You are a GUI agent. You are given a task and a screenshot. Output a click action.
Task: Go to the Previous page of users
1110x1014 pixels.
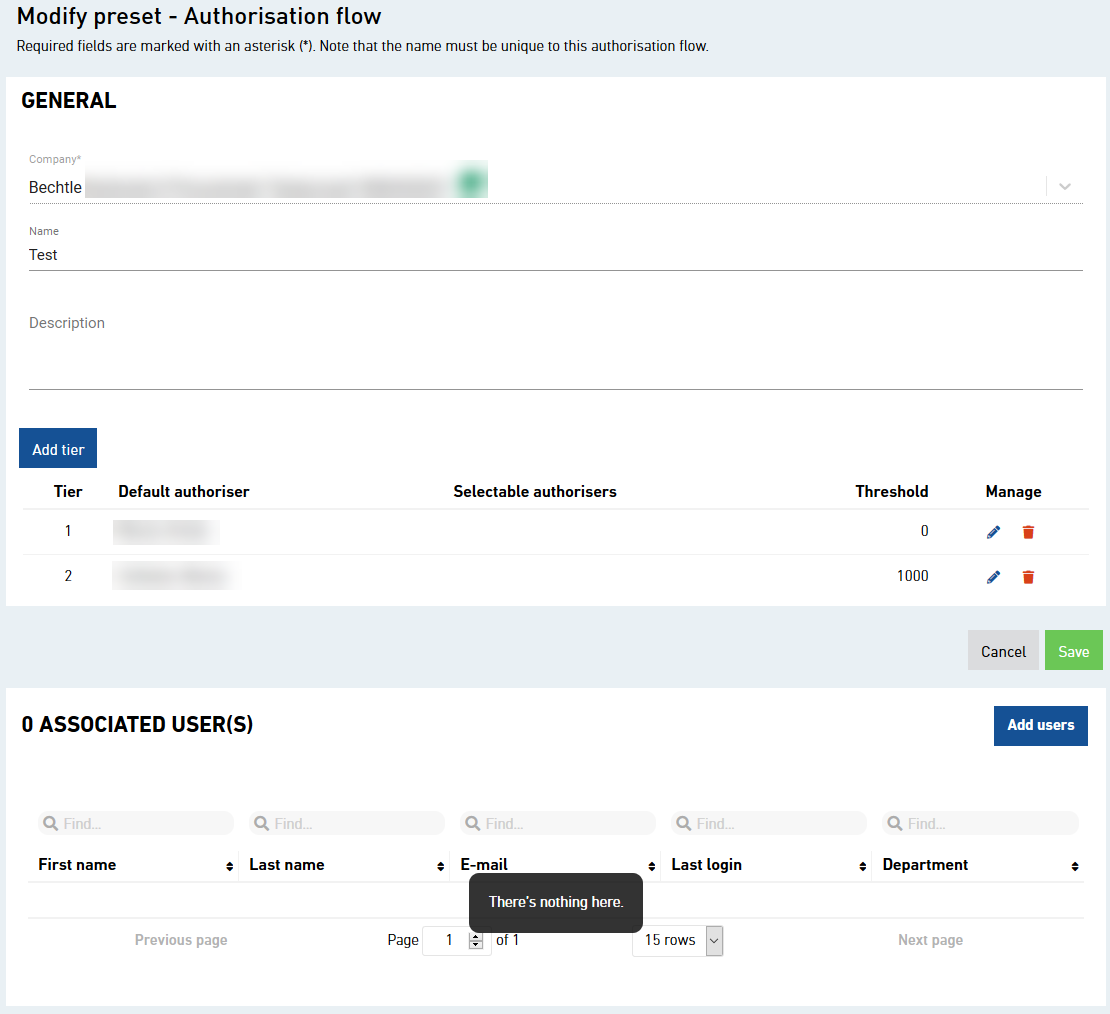(180, 939)
